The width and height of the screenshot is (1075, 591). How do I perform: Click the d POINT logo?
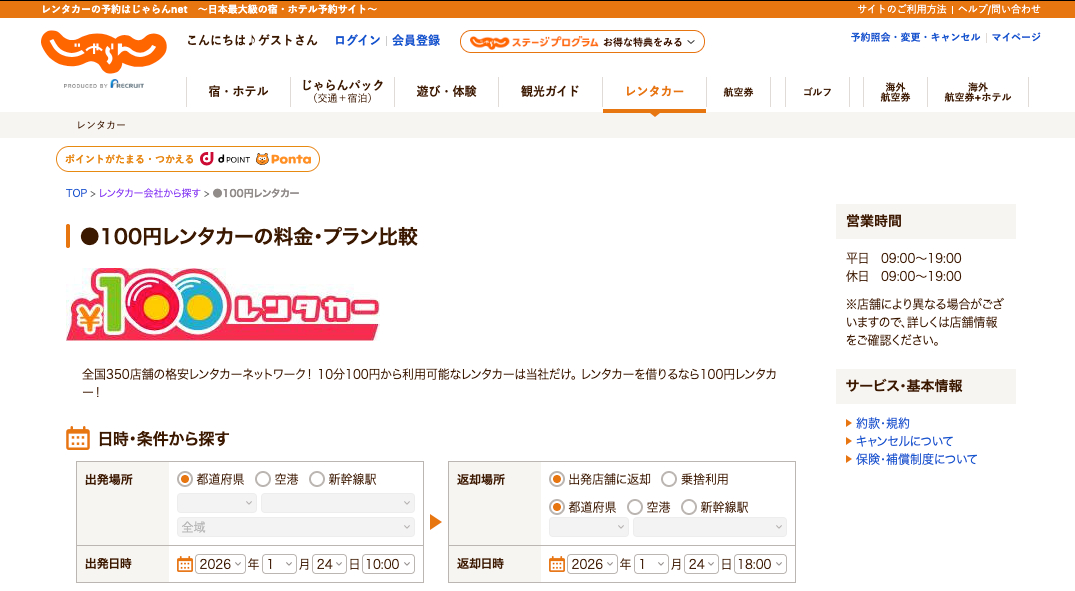pyautogui.click(x=225, y=159)
